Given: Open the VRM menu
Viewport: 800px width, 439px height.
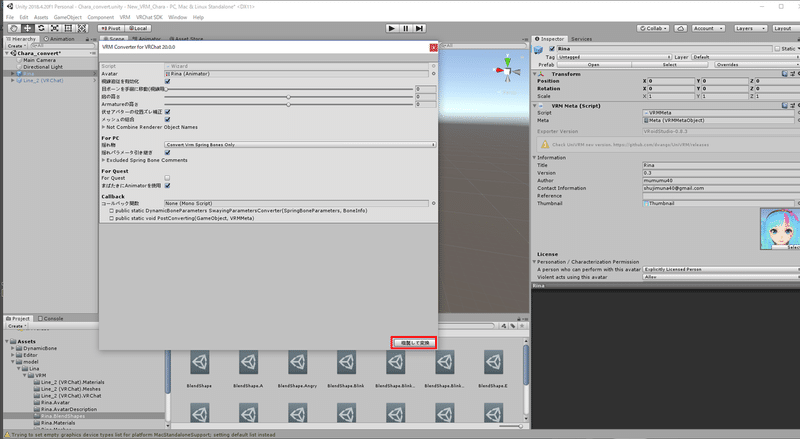Looking at the screenshot, I should pos(125,17).
